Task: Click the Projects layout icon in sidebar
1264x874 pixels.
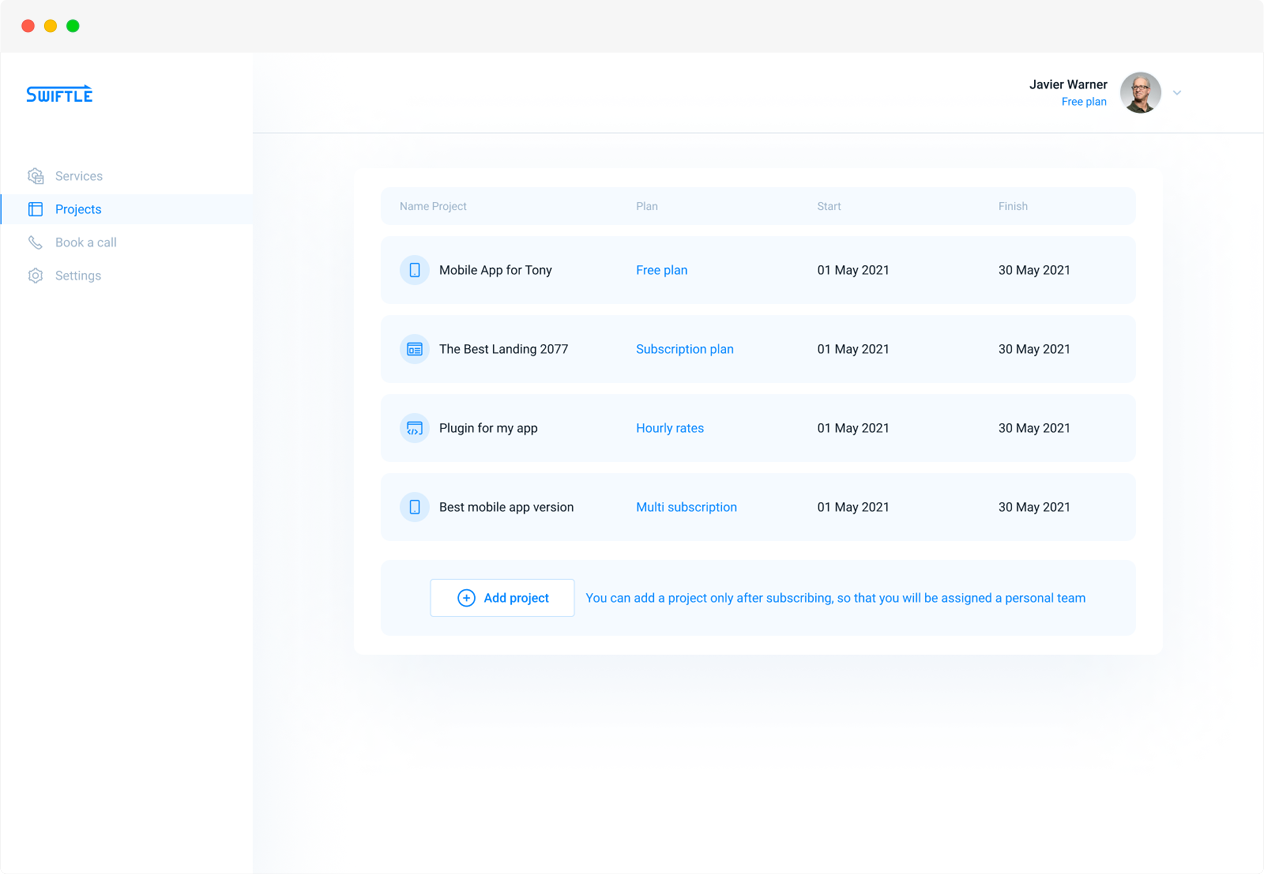Action: tap(36, 209)
